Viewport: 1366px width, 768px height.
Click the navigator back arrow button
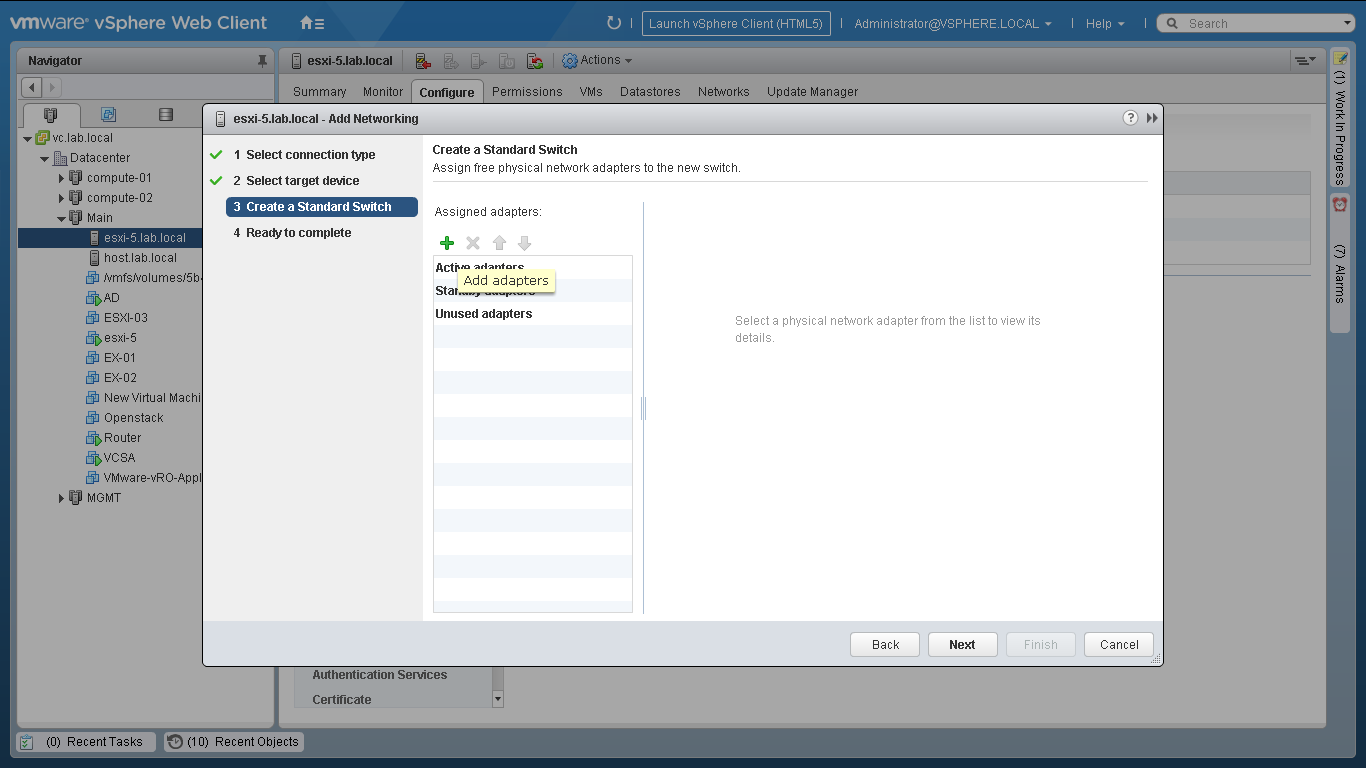click(31, 88)
